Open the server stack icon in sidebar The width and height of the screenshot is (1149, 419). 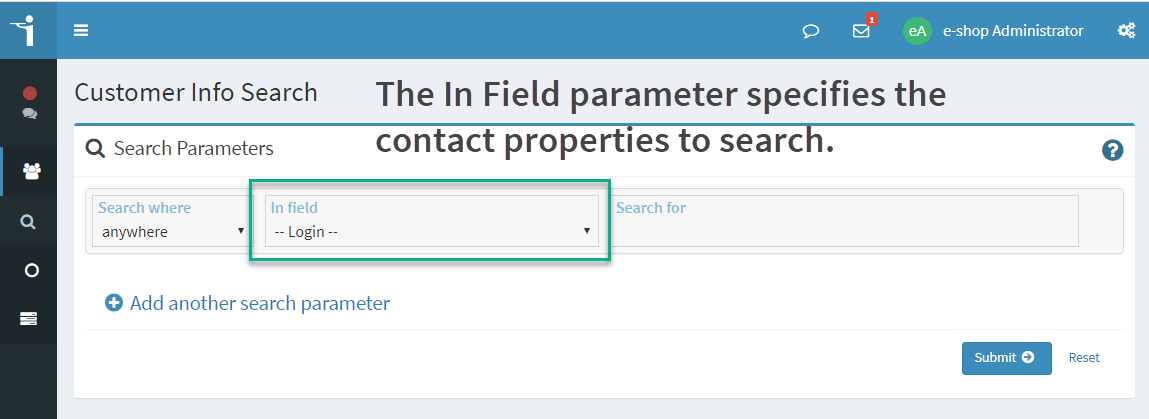(x=29, y=319)
